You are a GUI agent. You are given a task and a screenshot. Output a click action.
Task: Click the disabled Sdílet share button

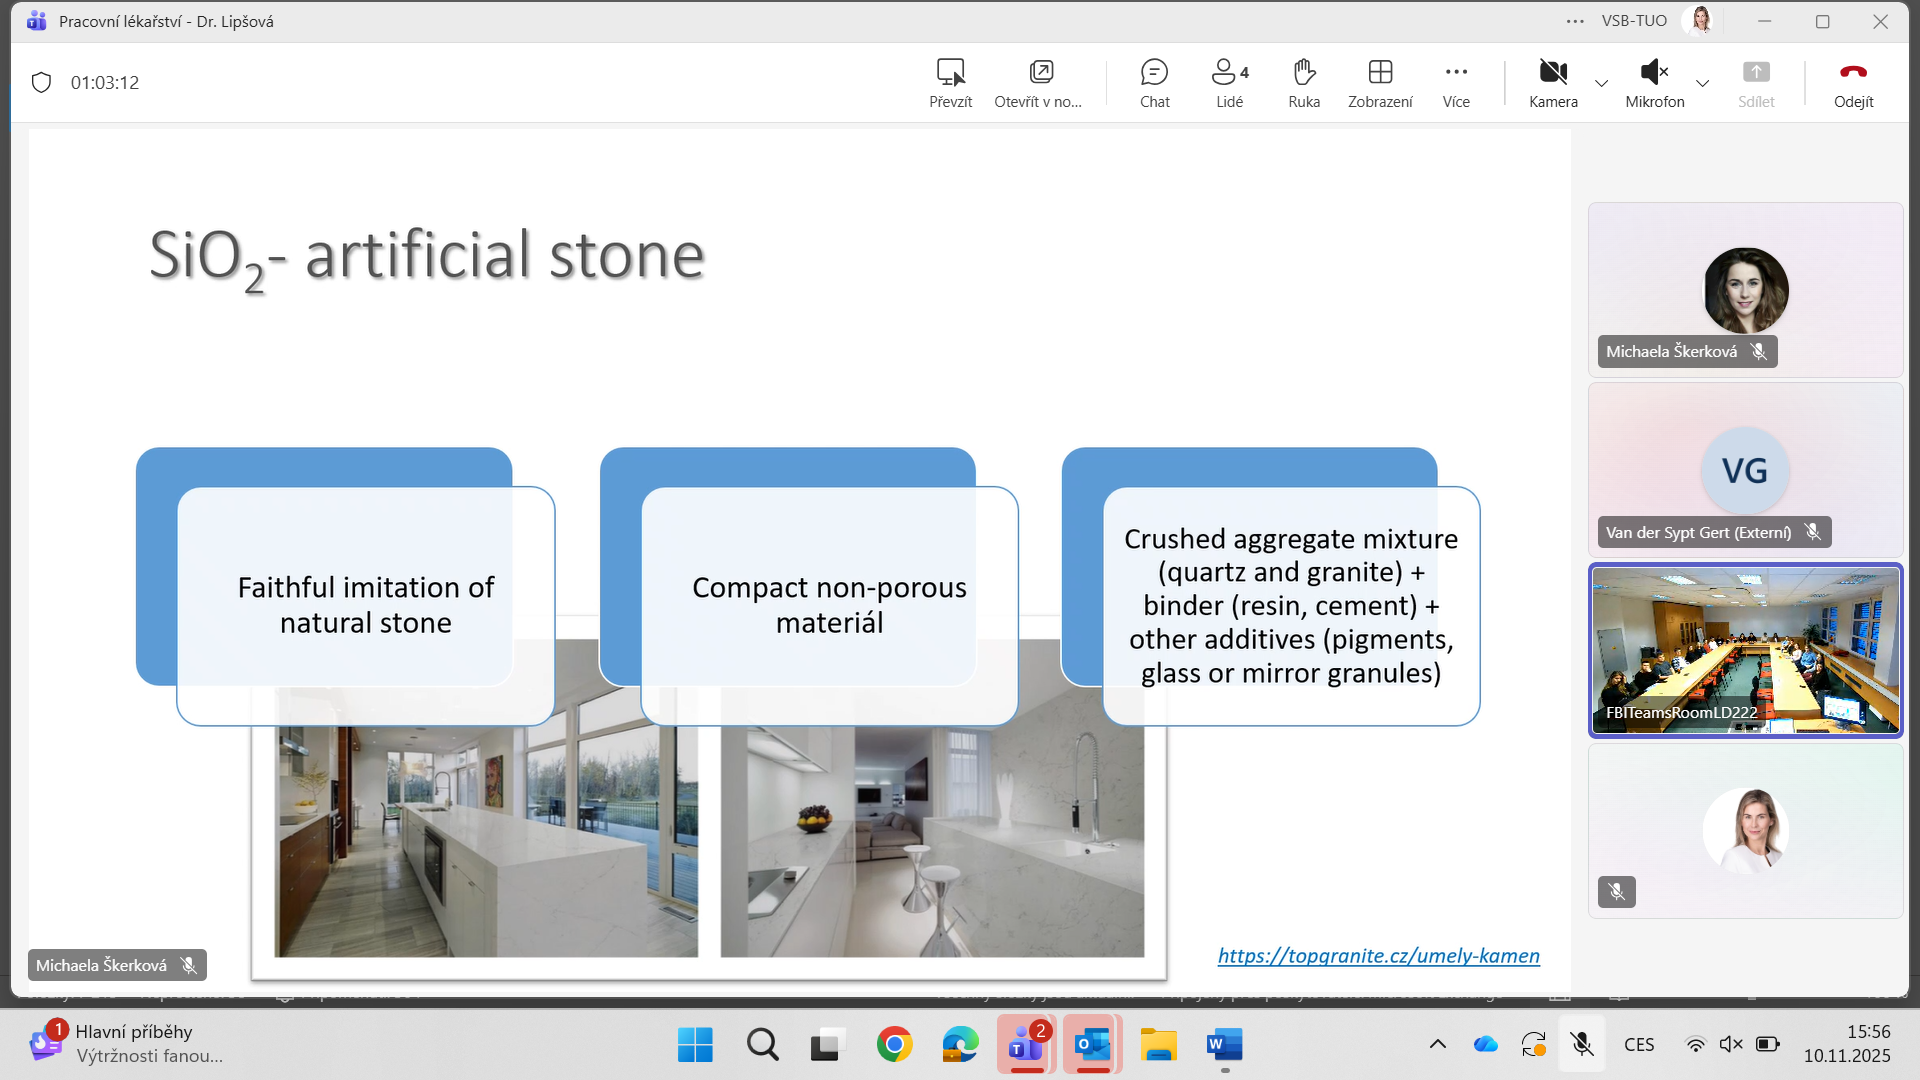click(1756, 82)
